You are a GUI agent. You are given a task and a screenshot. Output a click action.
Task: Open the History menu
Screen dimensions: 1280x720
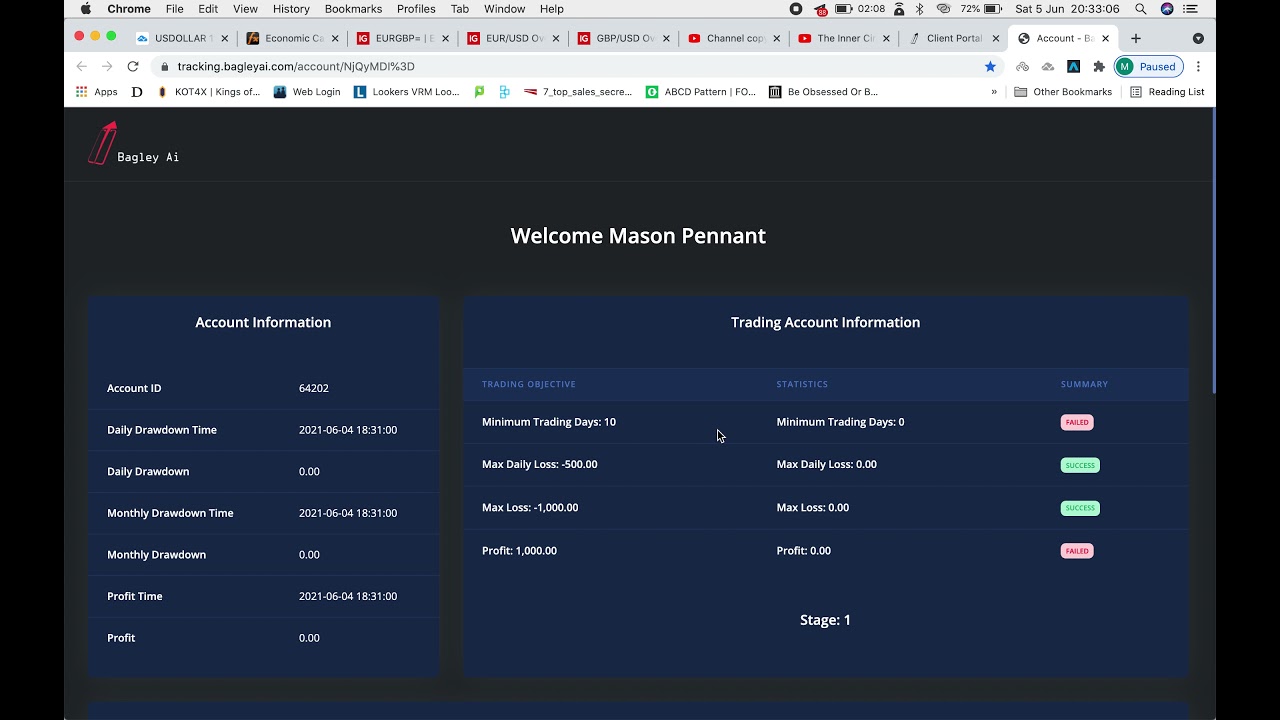[x=291, y=9]
